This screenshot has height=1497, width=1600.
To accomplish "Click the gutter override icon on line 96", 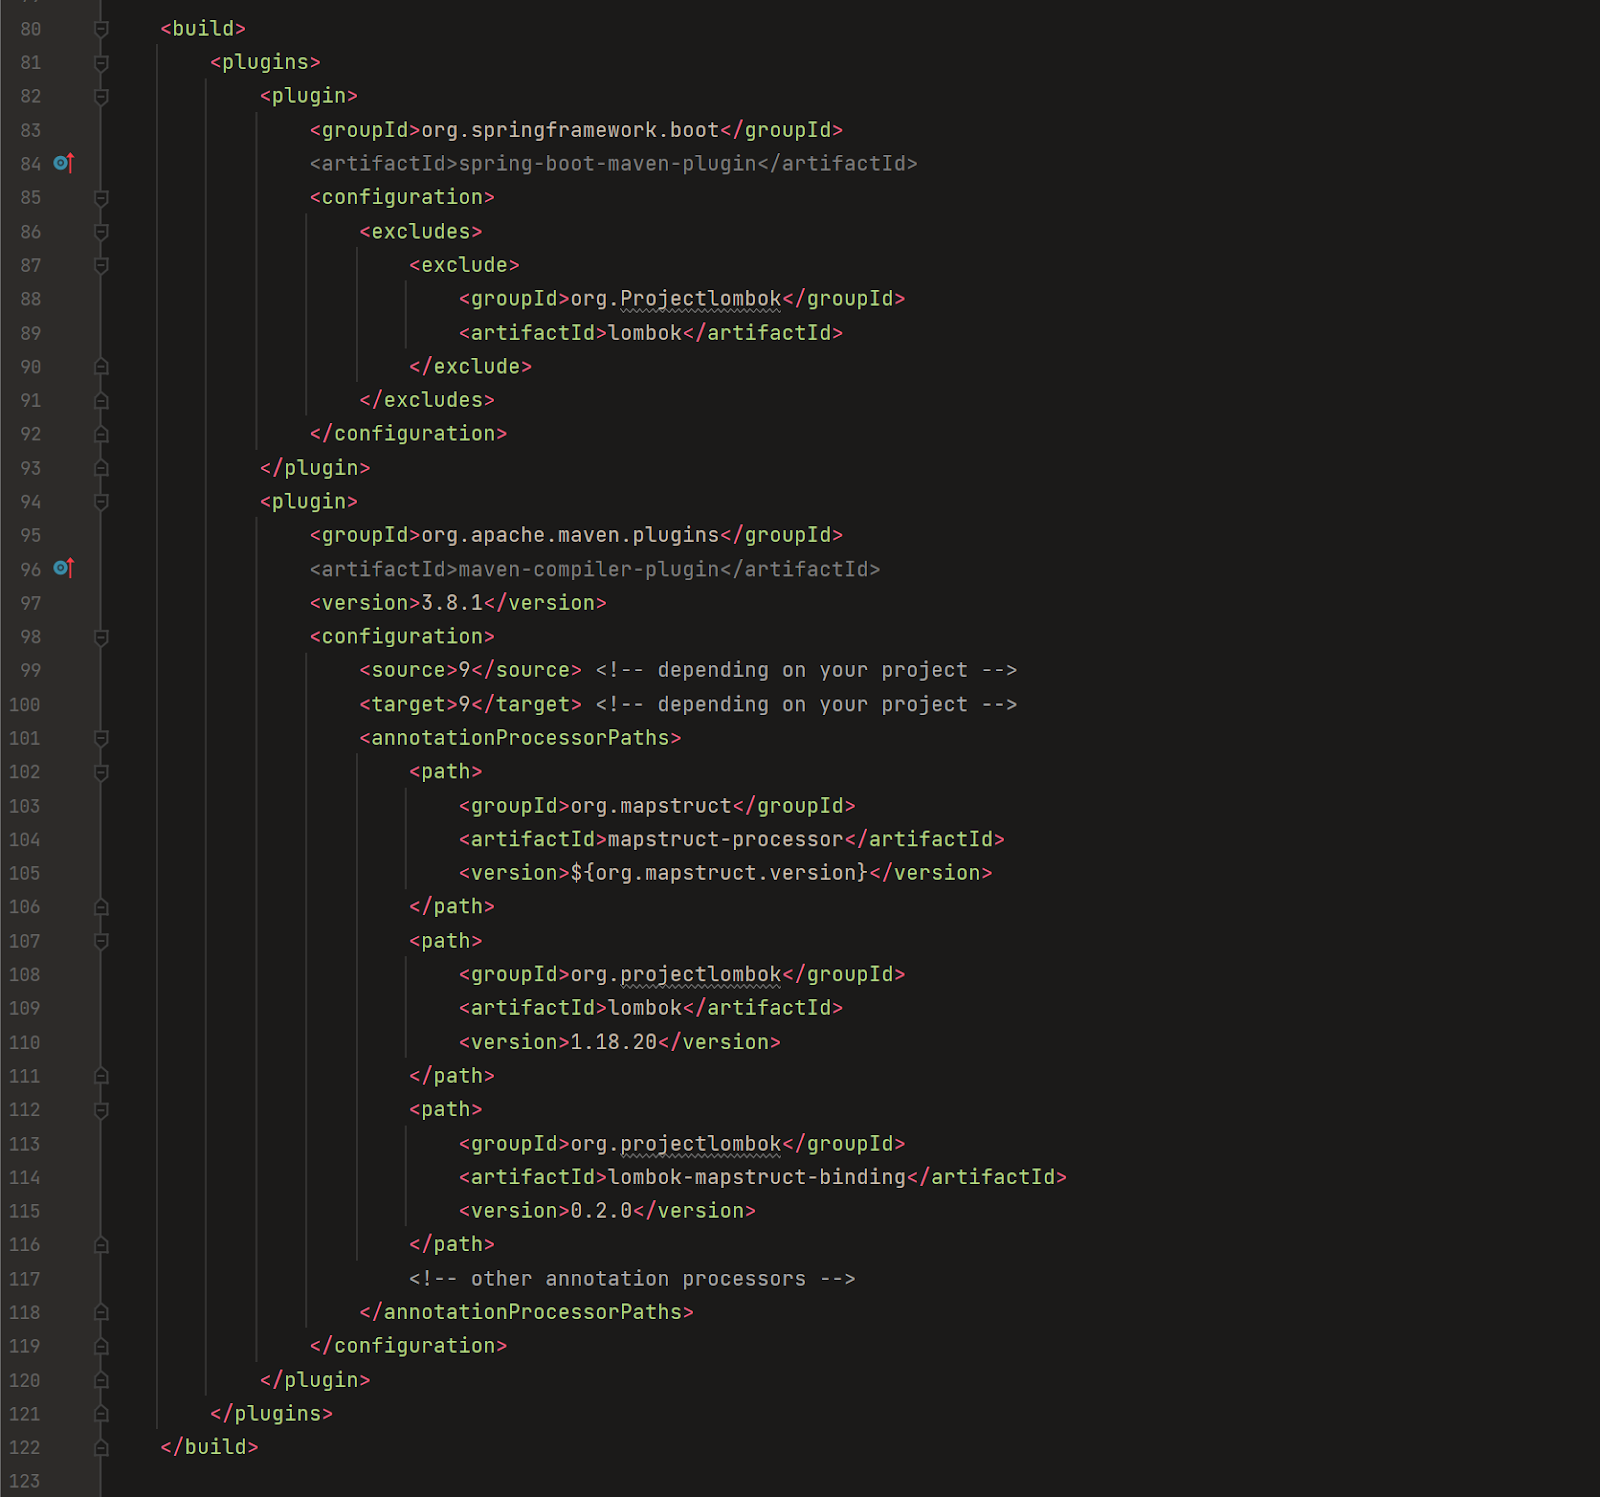I will (64, 568).
